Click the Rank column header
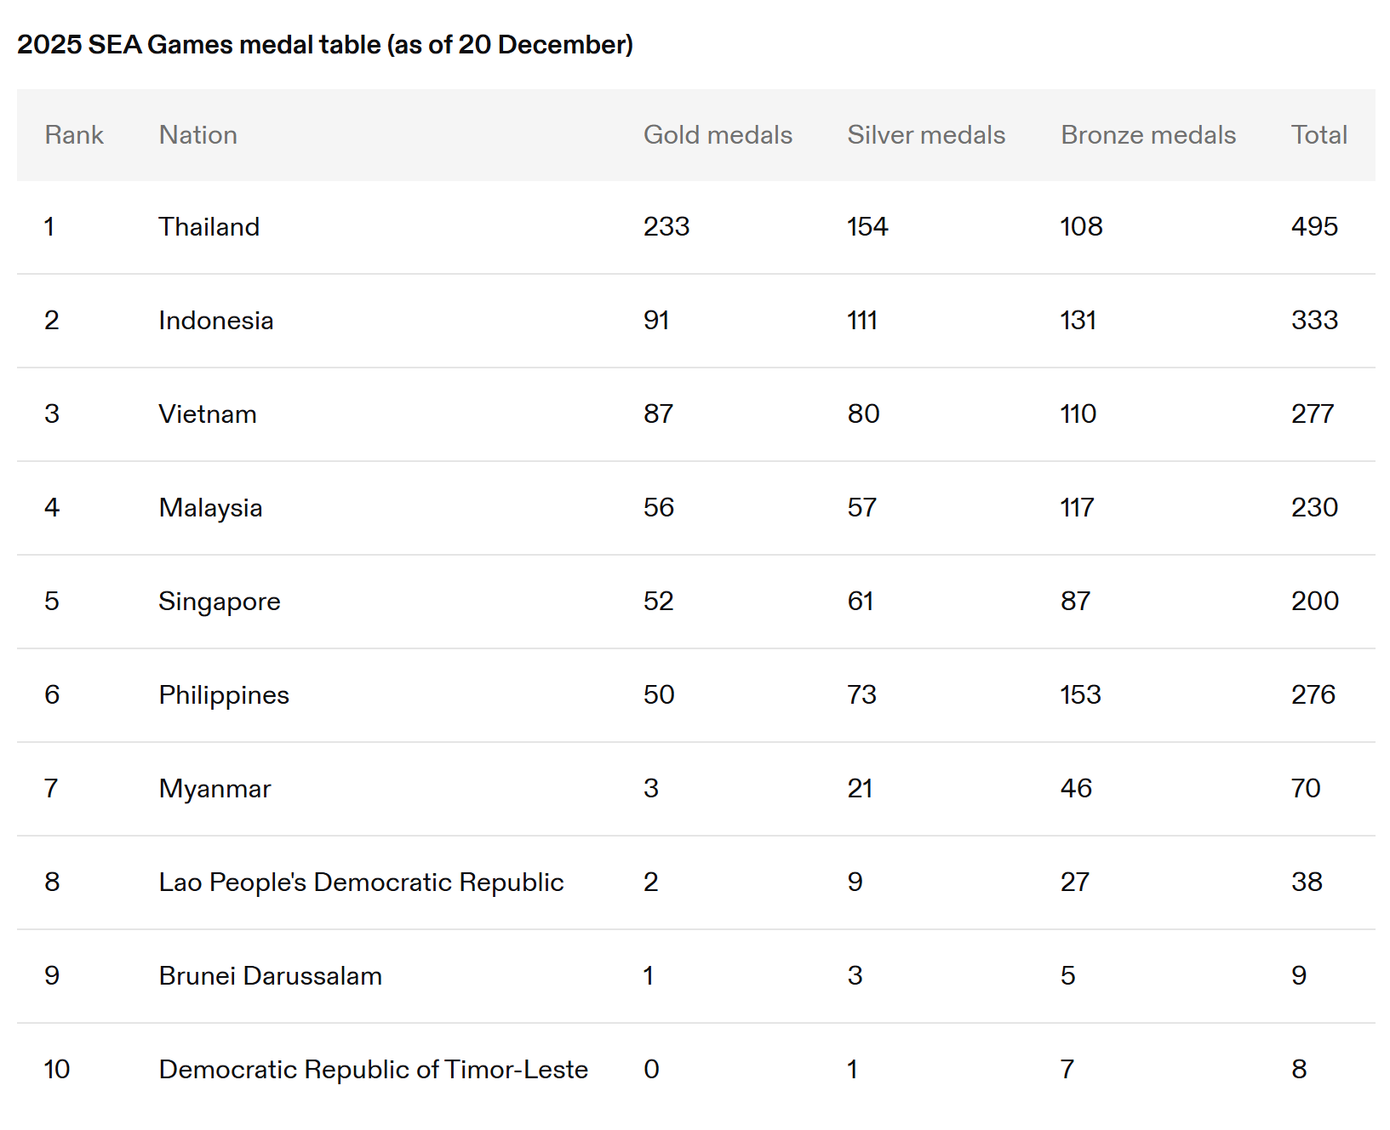1390x1130 pixels. [x=74, y=135]
